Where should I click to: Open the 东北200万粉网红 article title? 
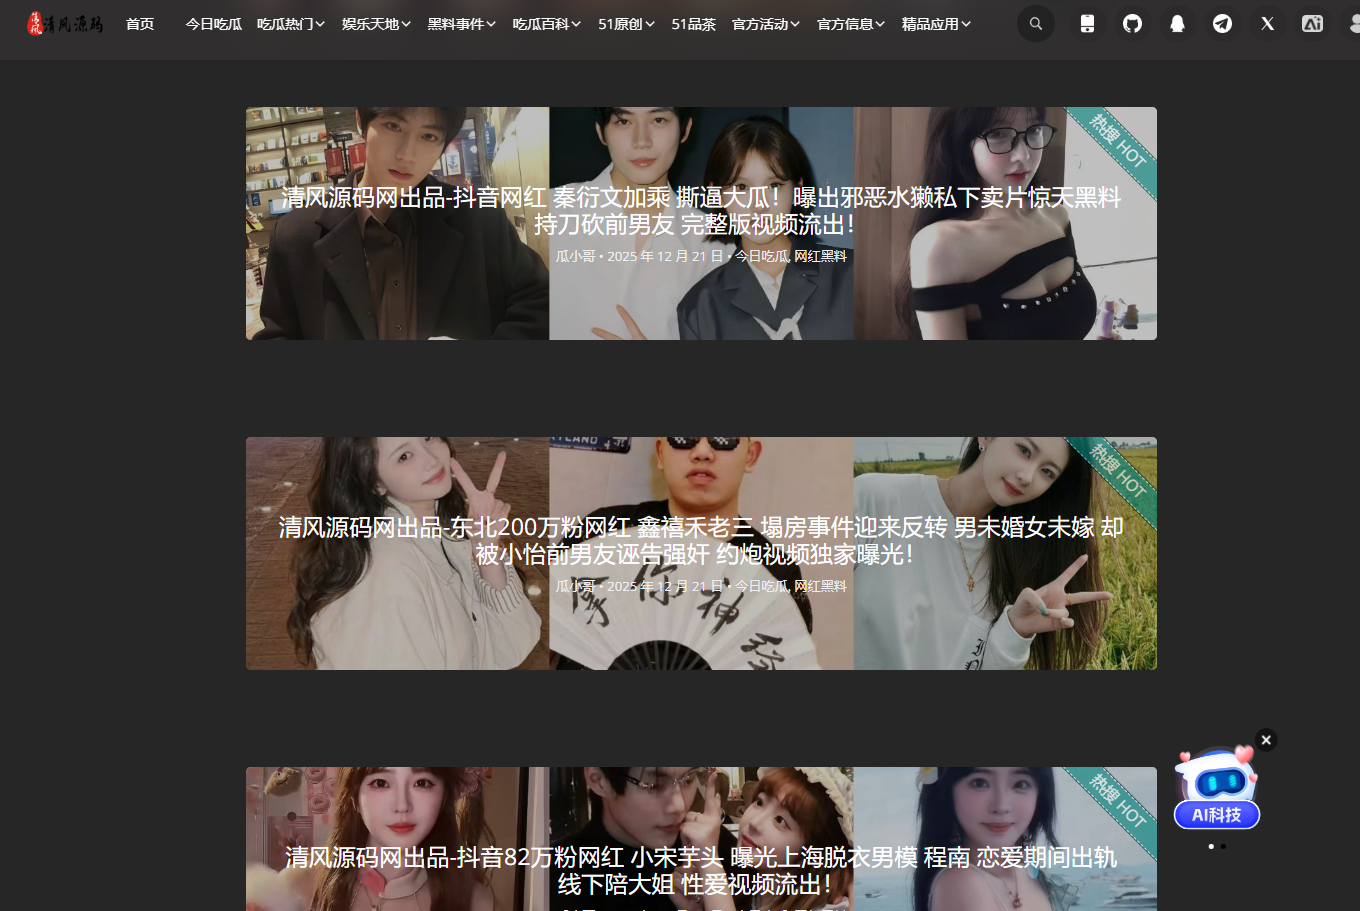(x=700, y=540)
